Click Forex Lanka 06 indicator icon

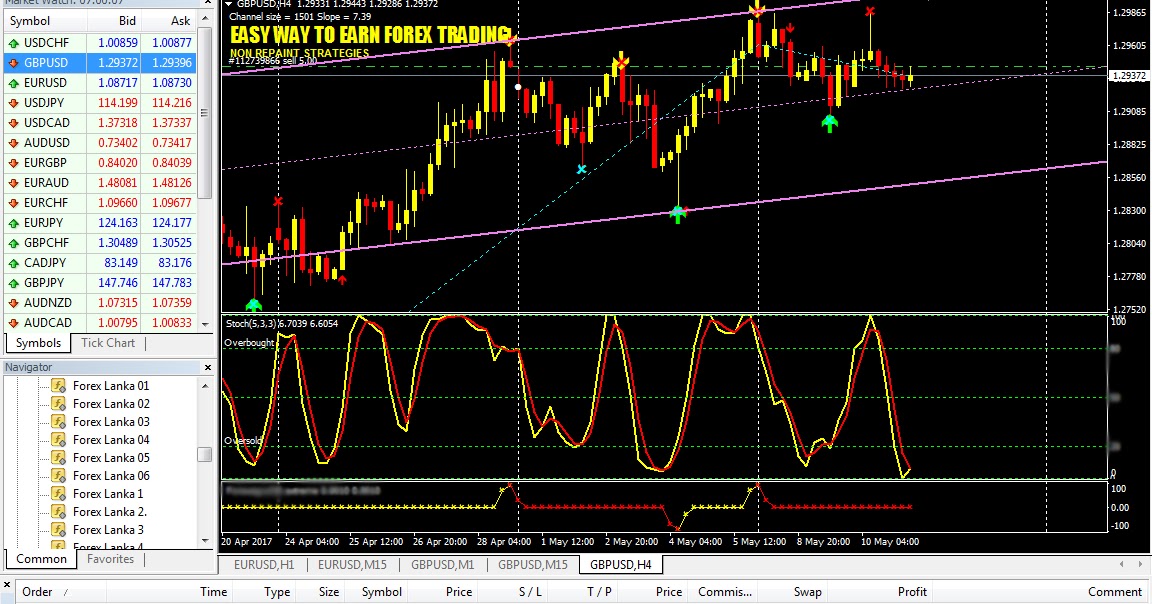tap(58, 475)
